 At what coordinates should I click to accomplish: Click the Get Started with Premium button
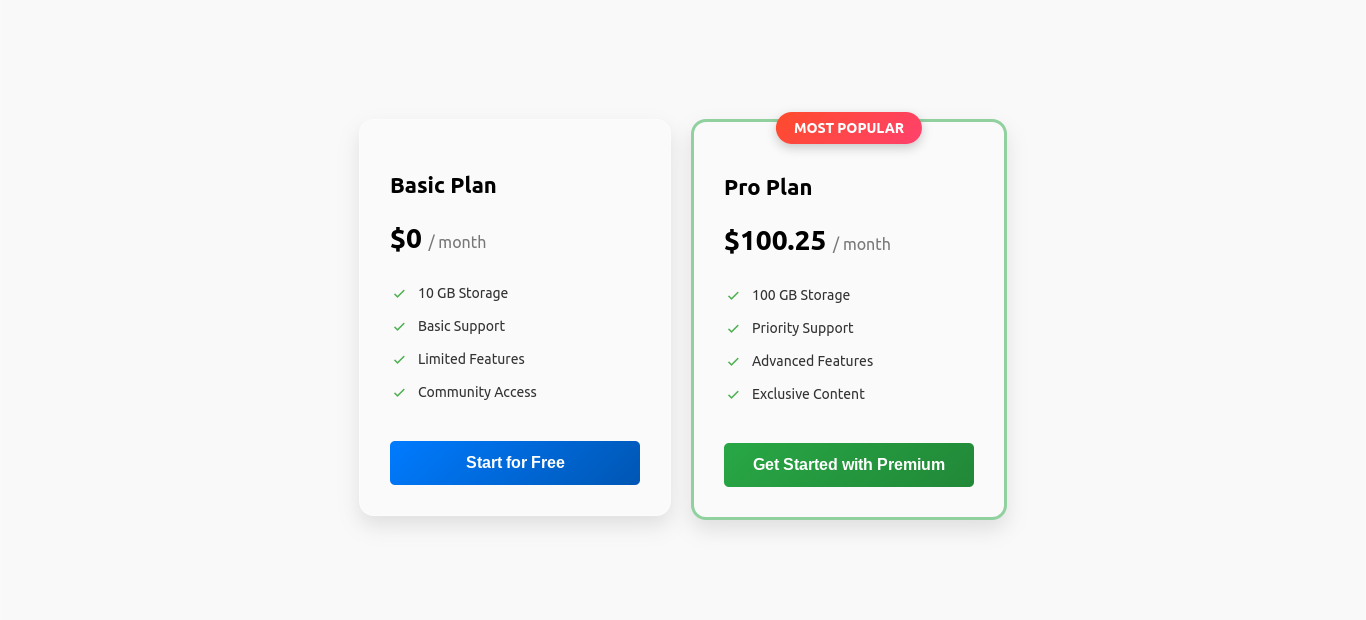(848, 464)
